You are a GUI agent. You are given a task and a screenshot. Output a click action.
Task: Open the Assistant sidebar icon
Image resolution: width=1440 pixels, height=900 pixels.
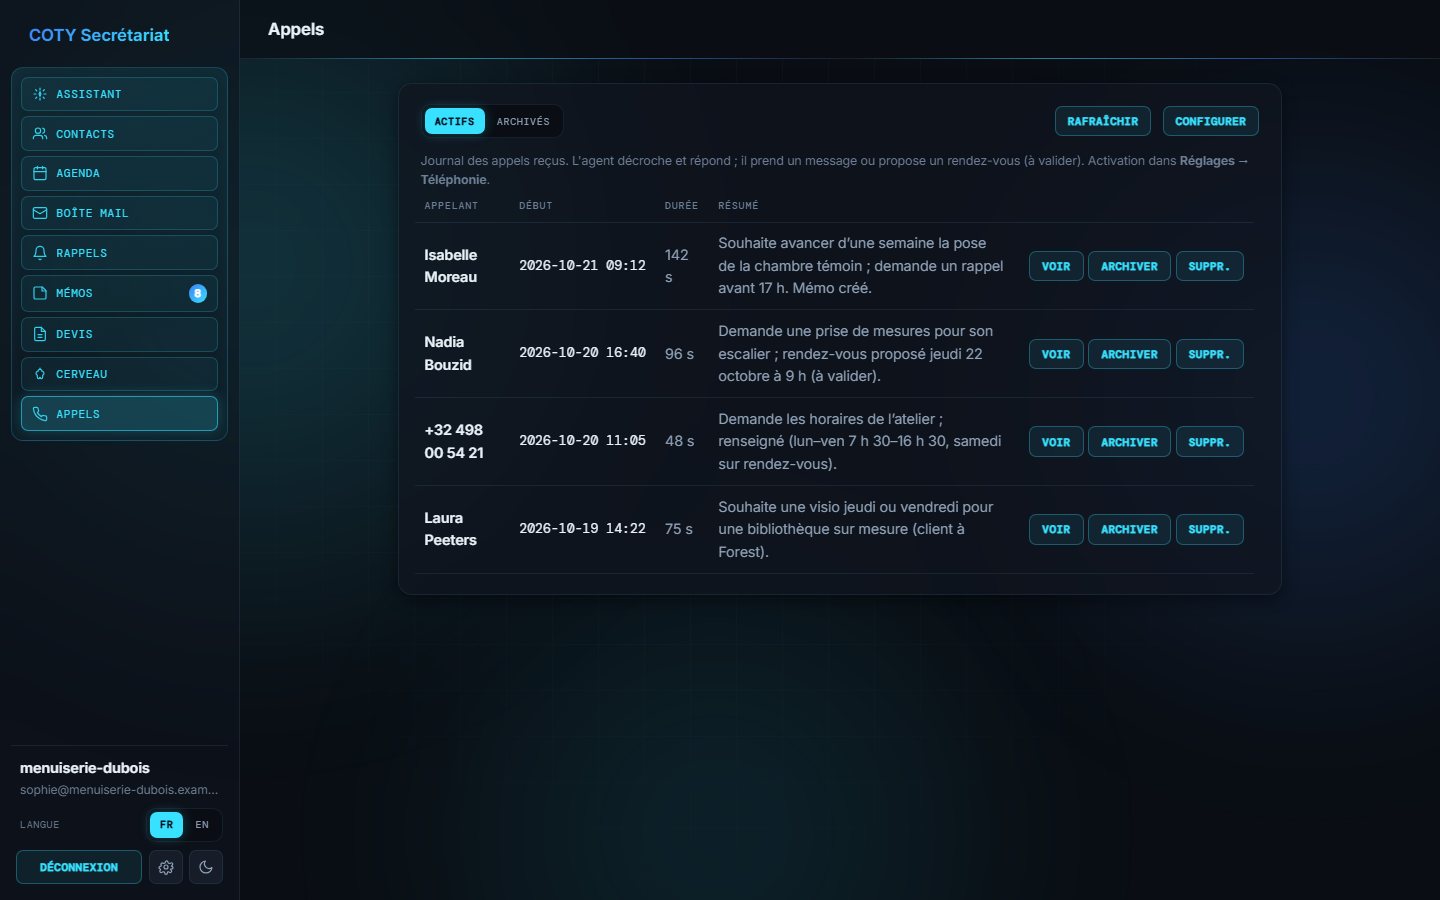point(40,94)
